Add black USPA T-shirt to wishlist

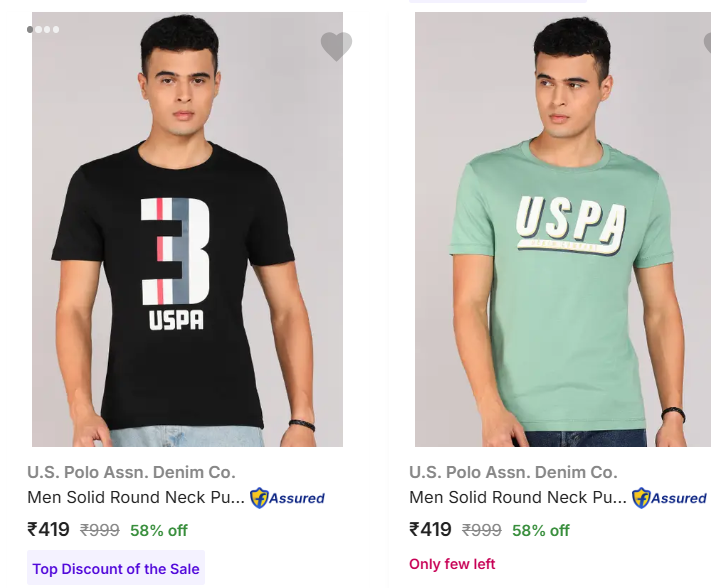point(336,46)
